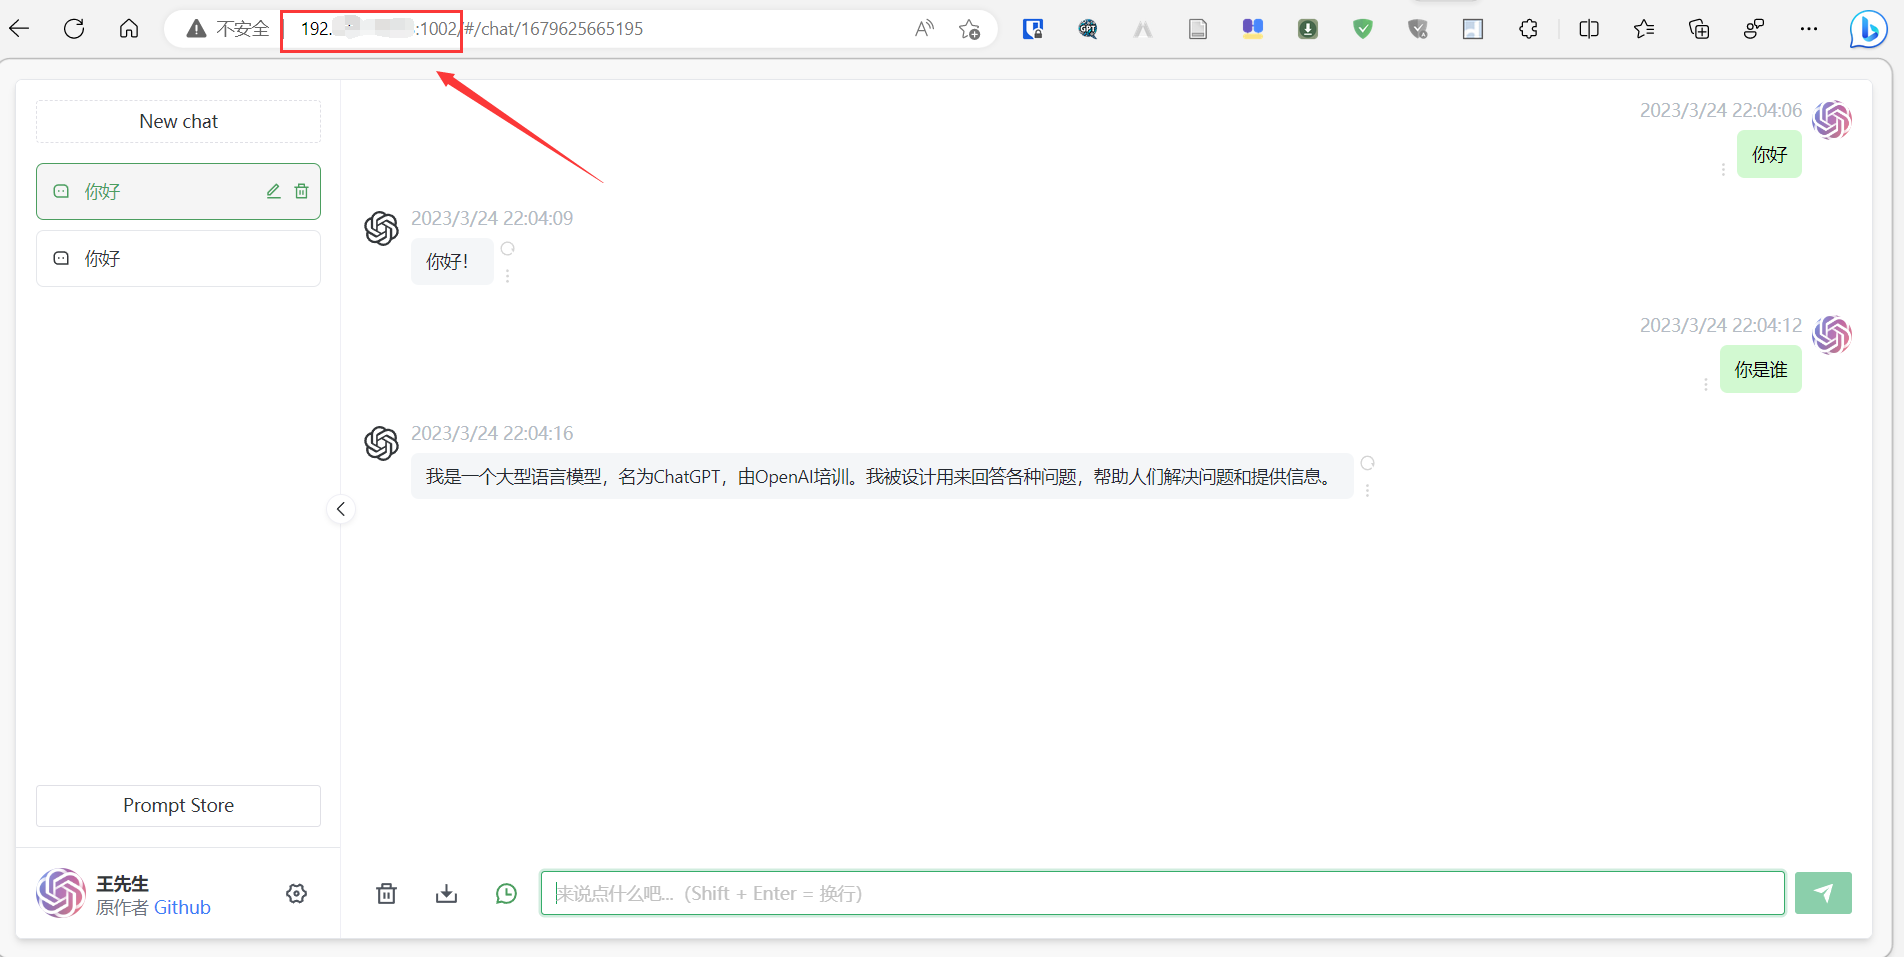Image resolution: width=1904 pixels, height=957 pixels.
Task: Start a New chat
Action: [178, 121]
